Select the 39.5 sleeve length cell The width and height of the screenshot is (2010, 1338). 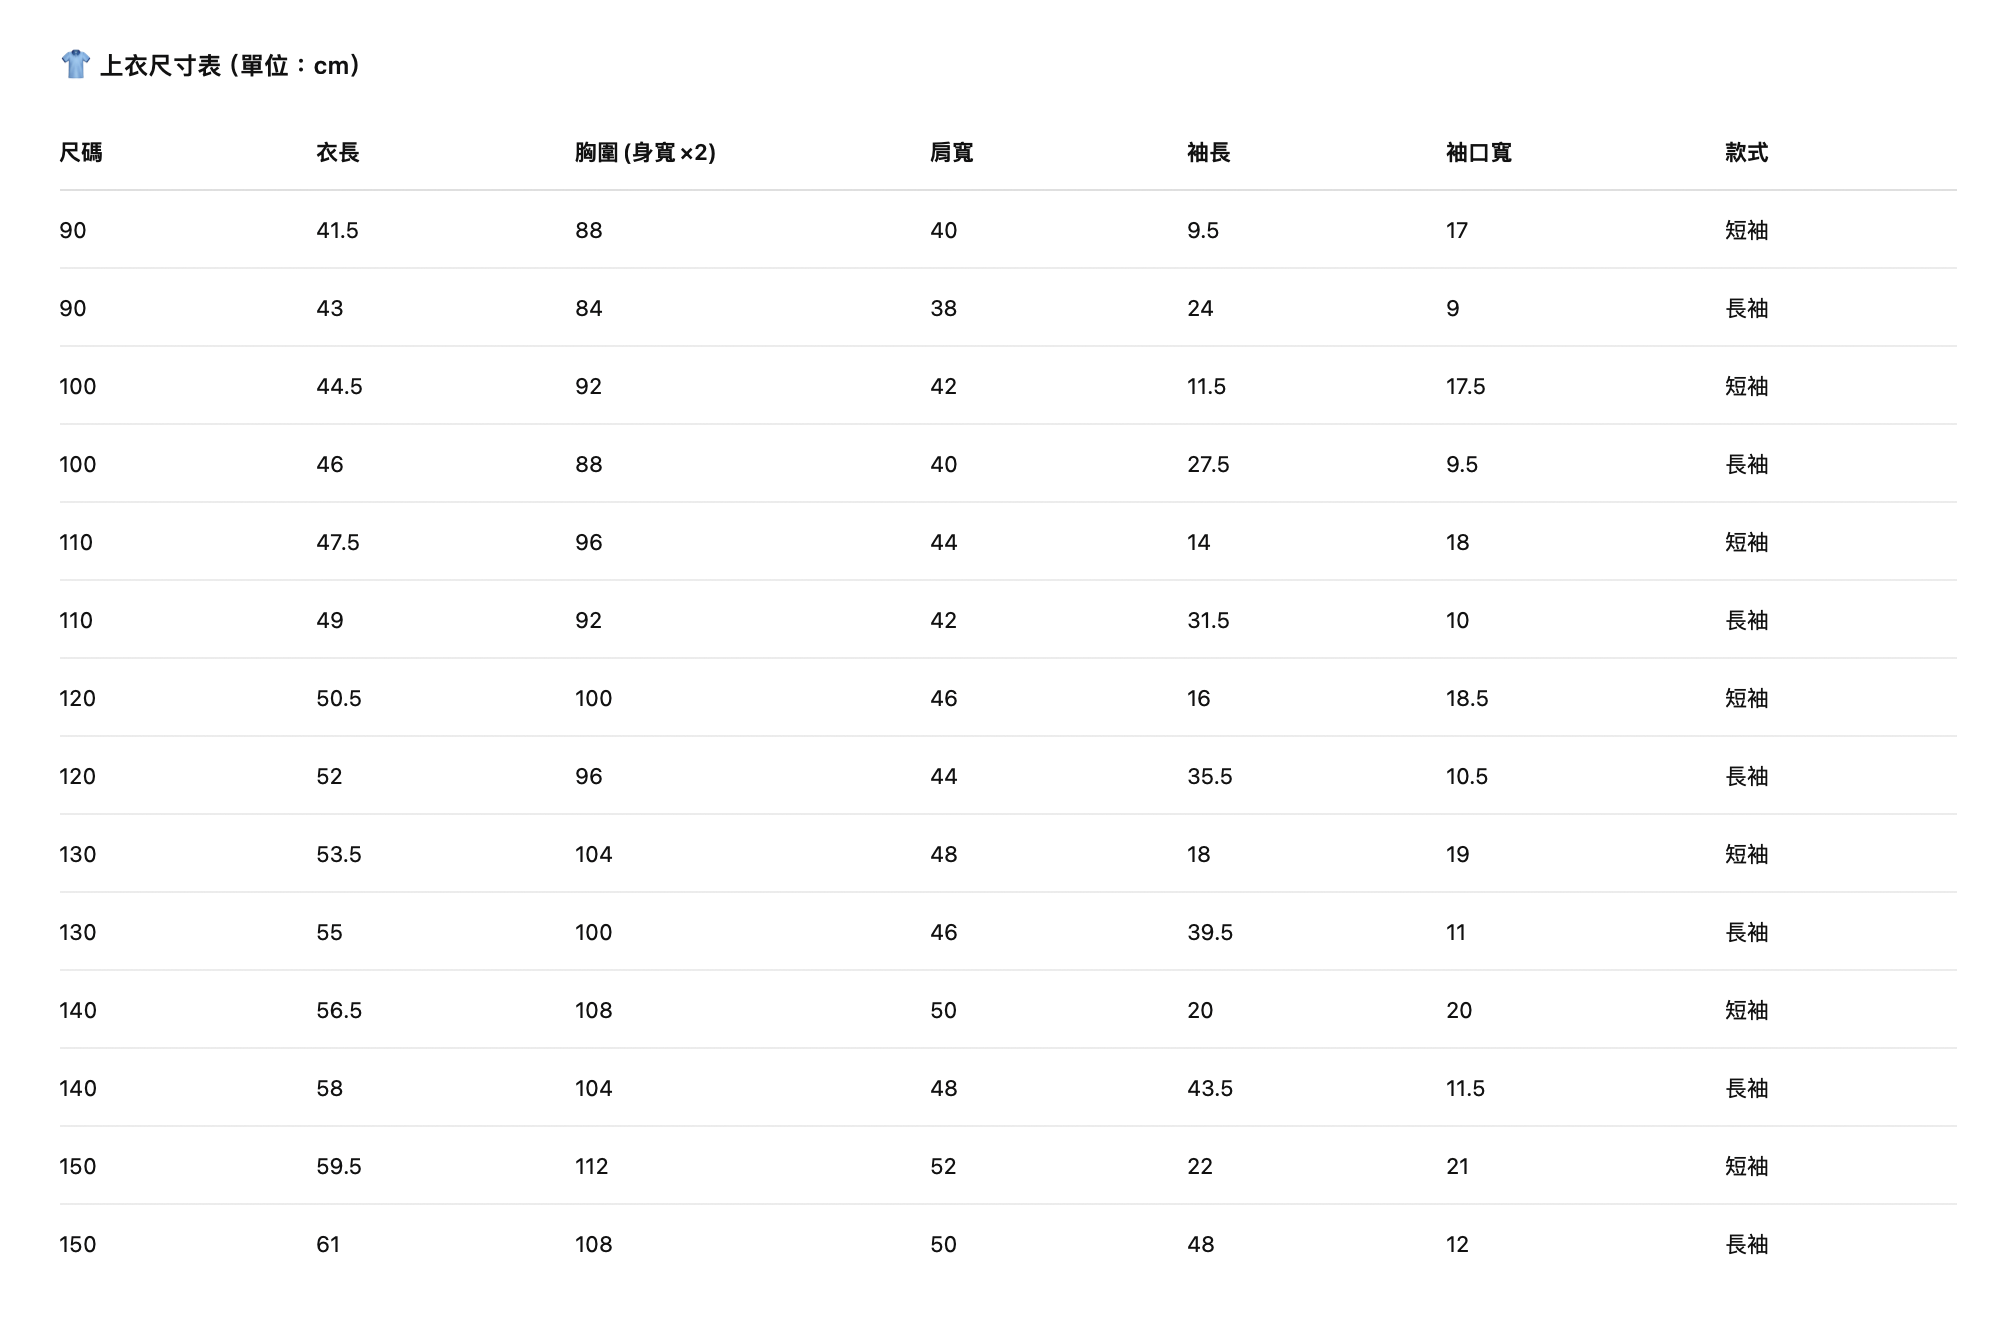[1210, 933]
